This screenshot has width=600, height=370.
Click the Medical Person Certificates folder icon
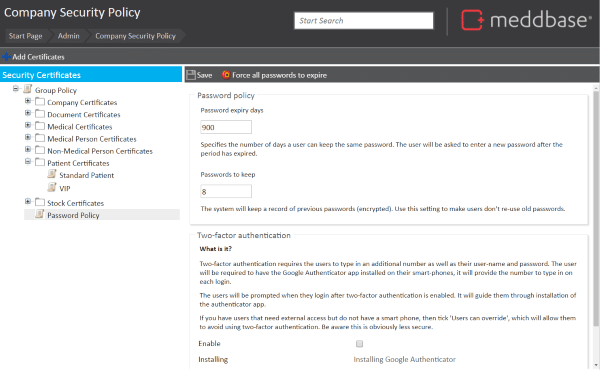(40, 138)
